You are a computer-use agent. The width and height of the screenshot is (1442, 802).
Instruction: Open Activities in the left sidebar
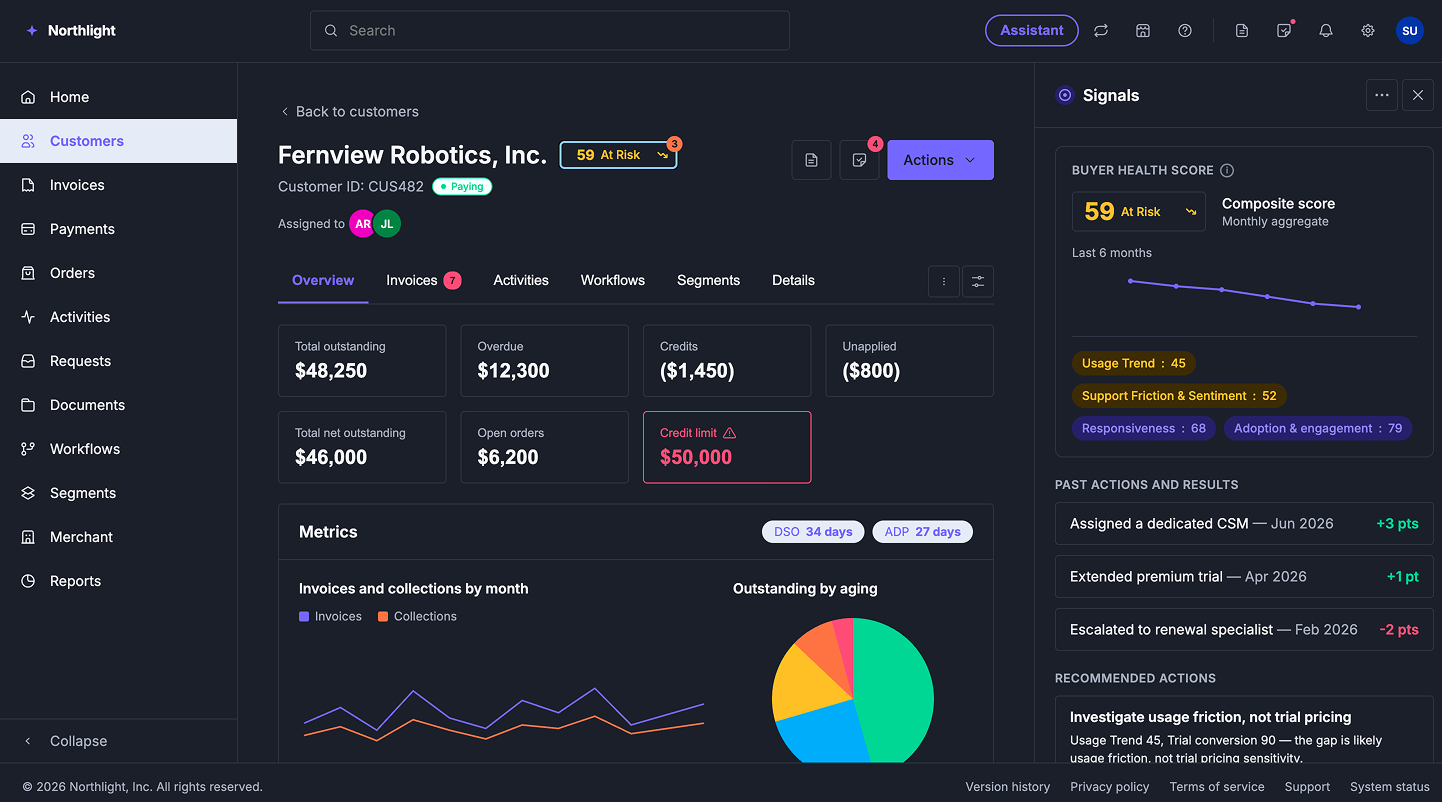(119, 317)
